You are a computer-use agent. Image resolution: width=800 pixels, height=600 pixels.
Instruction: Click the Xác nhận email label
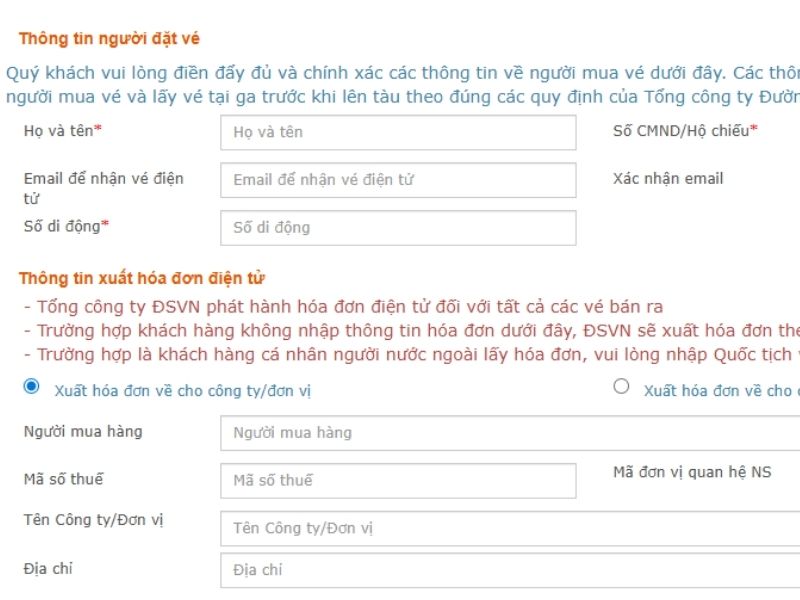click(x=668, y=179)
